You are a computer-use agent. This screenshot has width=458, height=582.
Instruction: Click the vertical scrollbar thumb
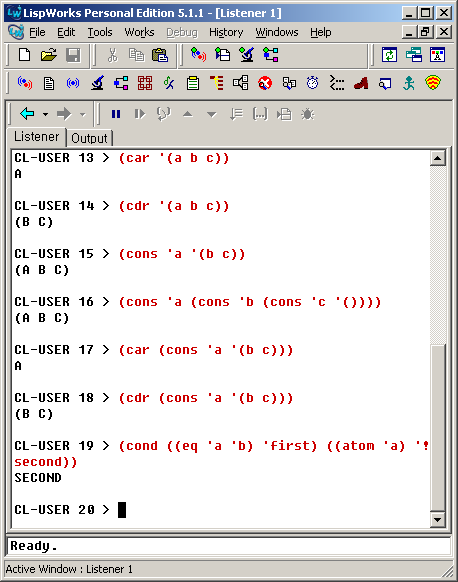coord(438,427)
